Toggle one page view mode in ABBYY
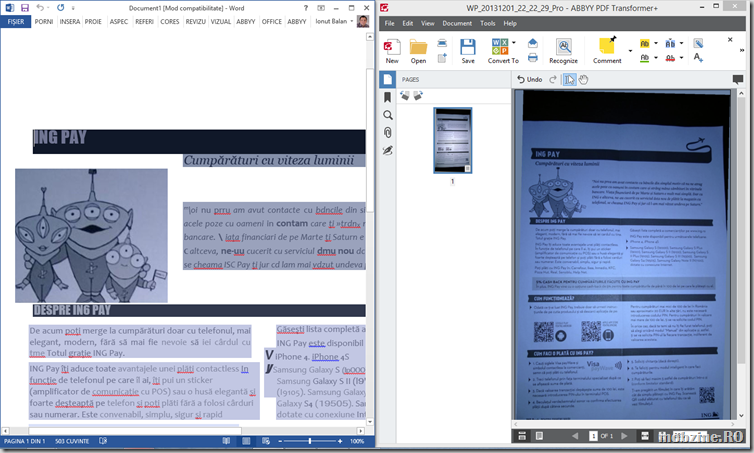The height and width of the screenshot is (453, 754). 540,436
